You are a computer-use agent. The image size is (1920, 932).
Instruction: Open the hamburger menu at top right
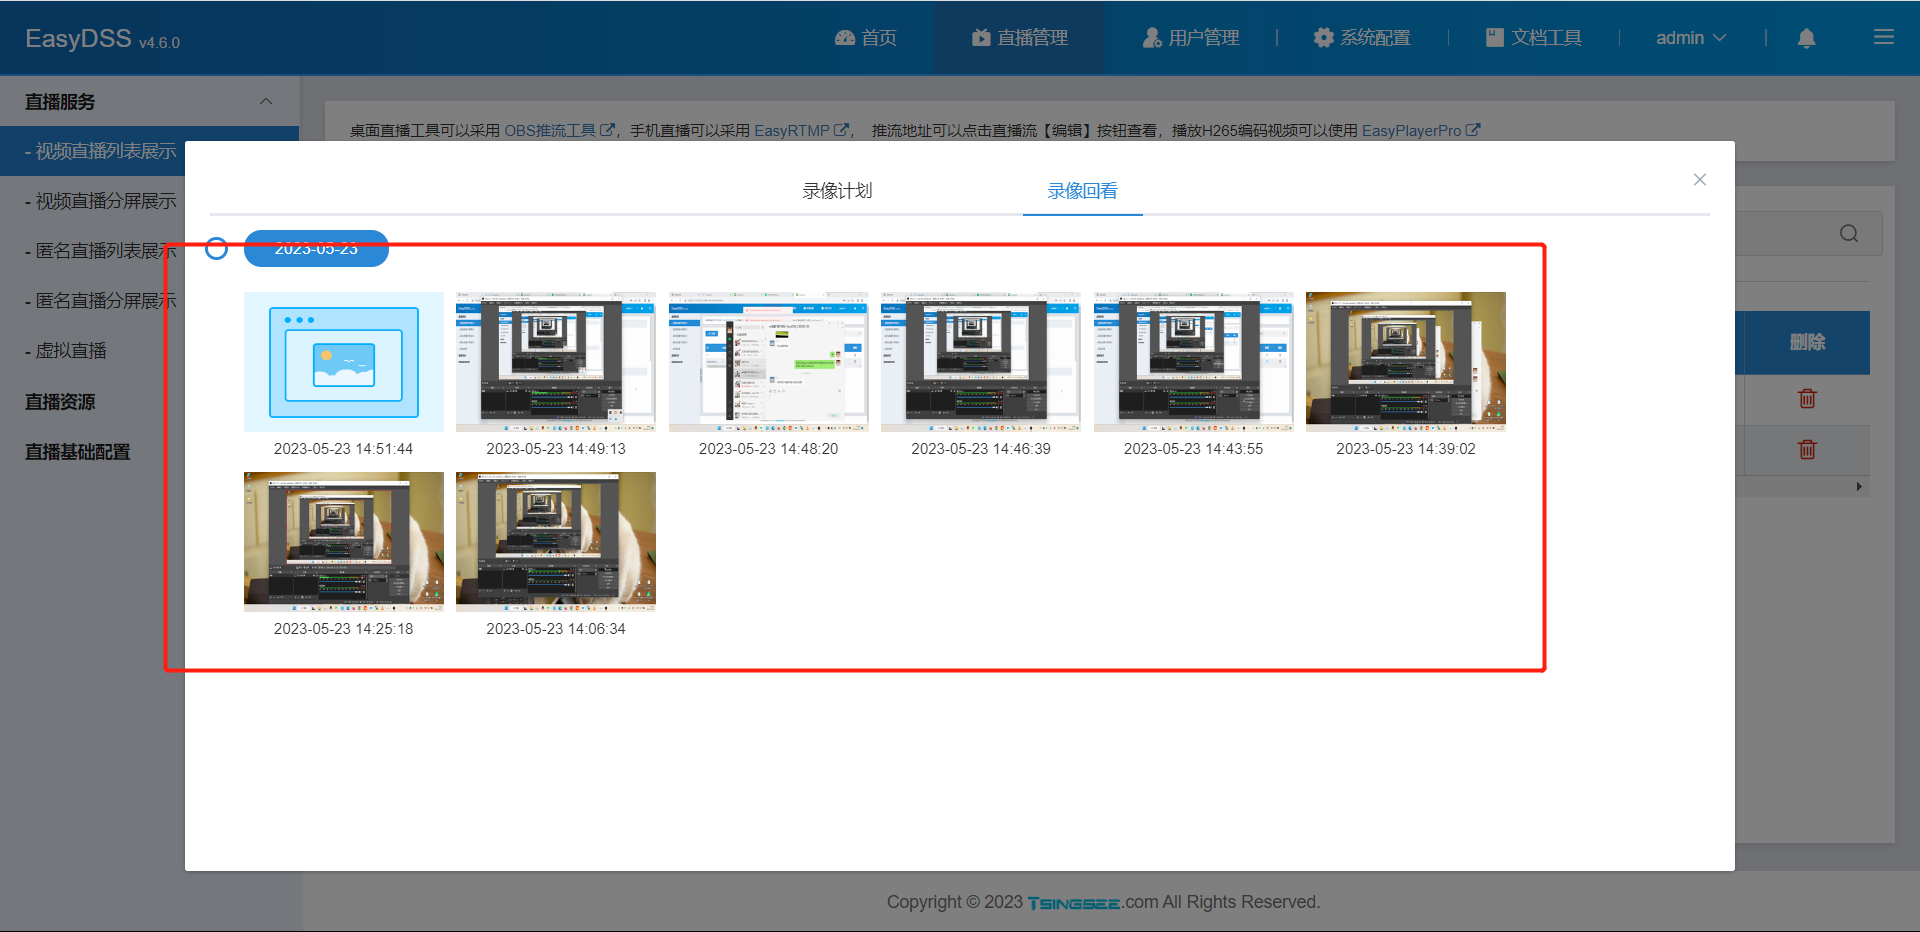(x=1883, y=37)
